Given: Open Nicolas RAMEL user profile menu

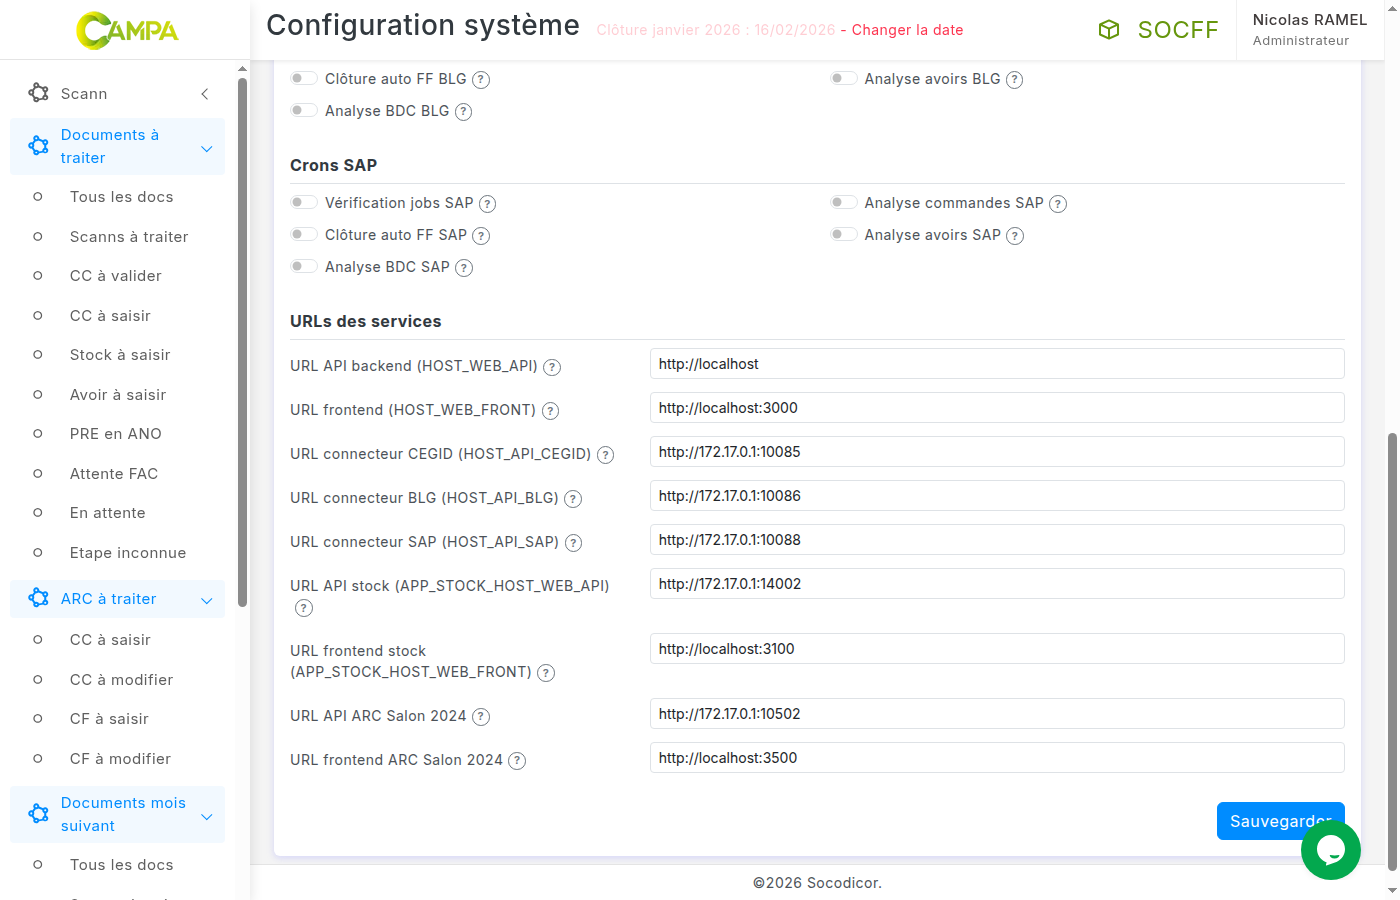Looking at the screenshot, I should click(x=1309, y=30).
